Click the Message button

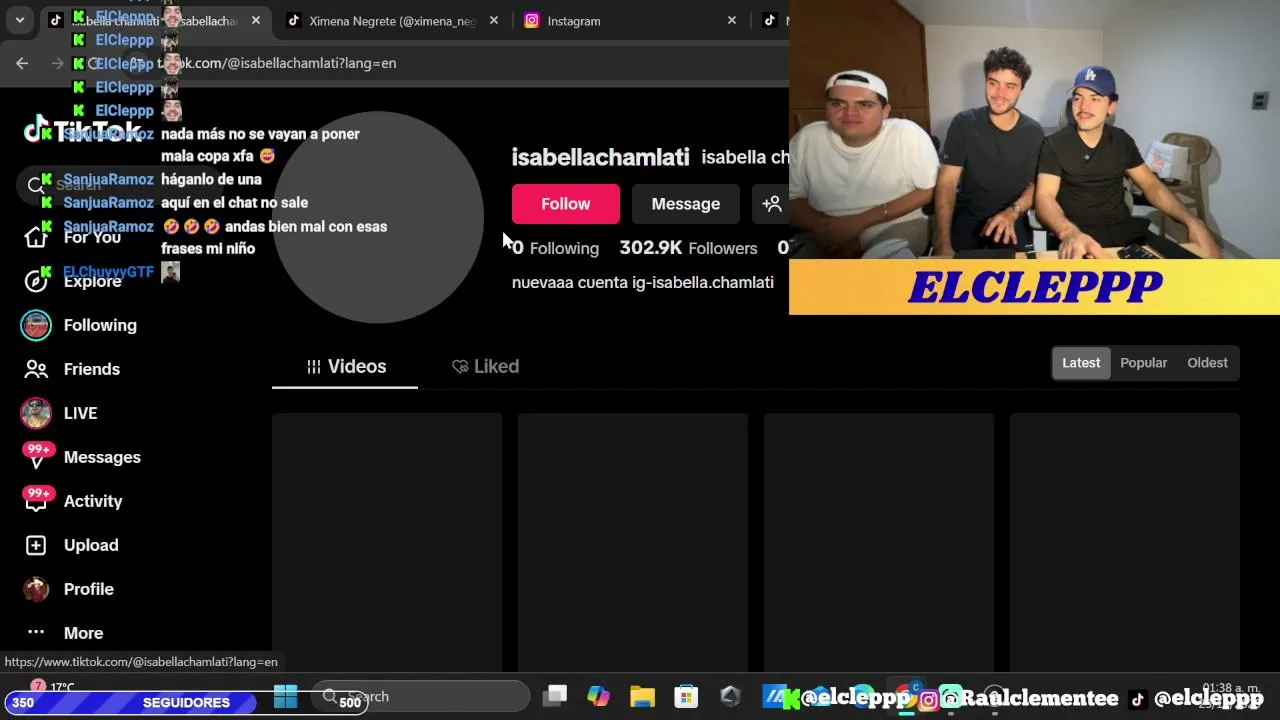point(686,204)
